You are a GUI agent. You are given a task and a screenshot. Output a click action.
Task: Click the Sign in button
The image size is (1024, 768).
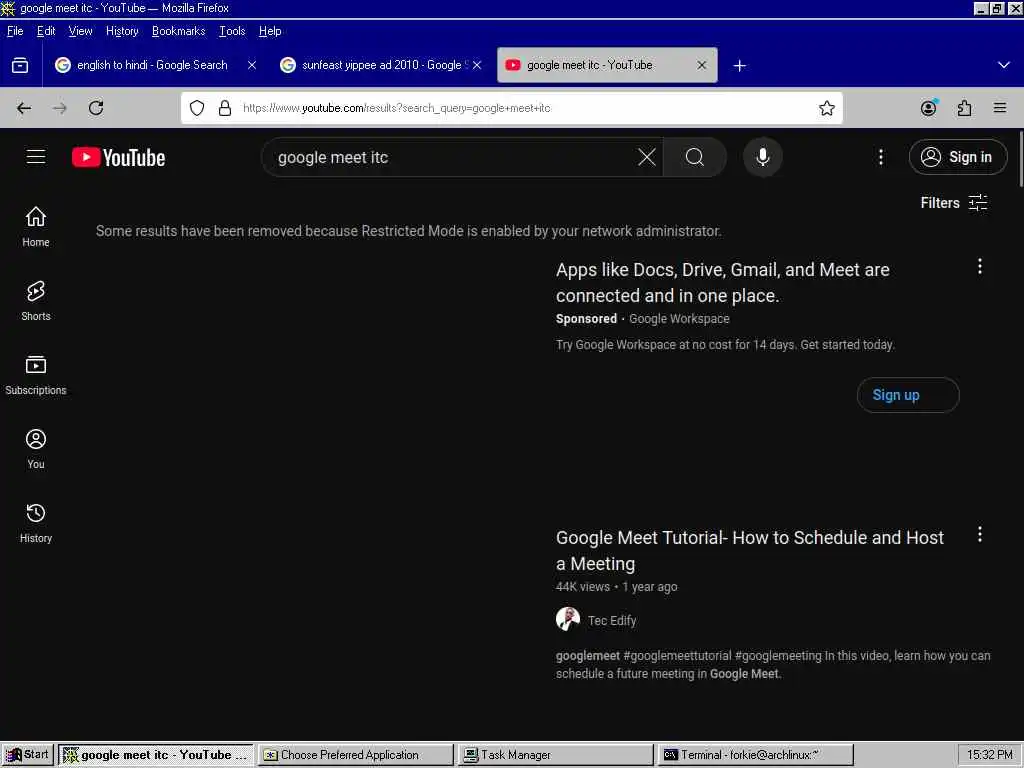958,157
